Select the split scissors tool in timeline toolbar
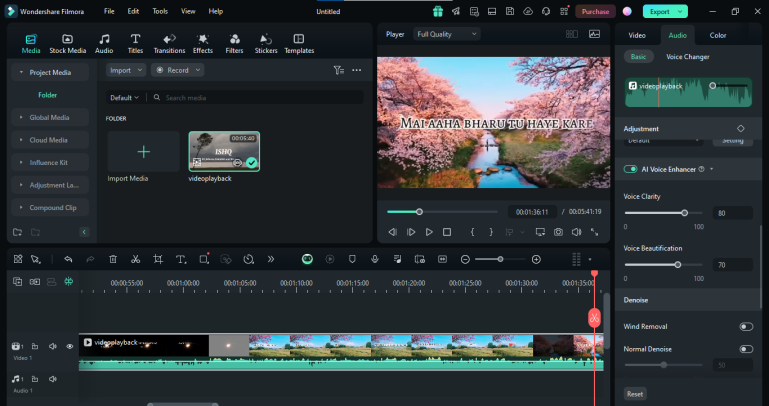 click(x=135, y=259)
